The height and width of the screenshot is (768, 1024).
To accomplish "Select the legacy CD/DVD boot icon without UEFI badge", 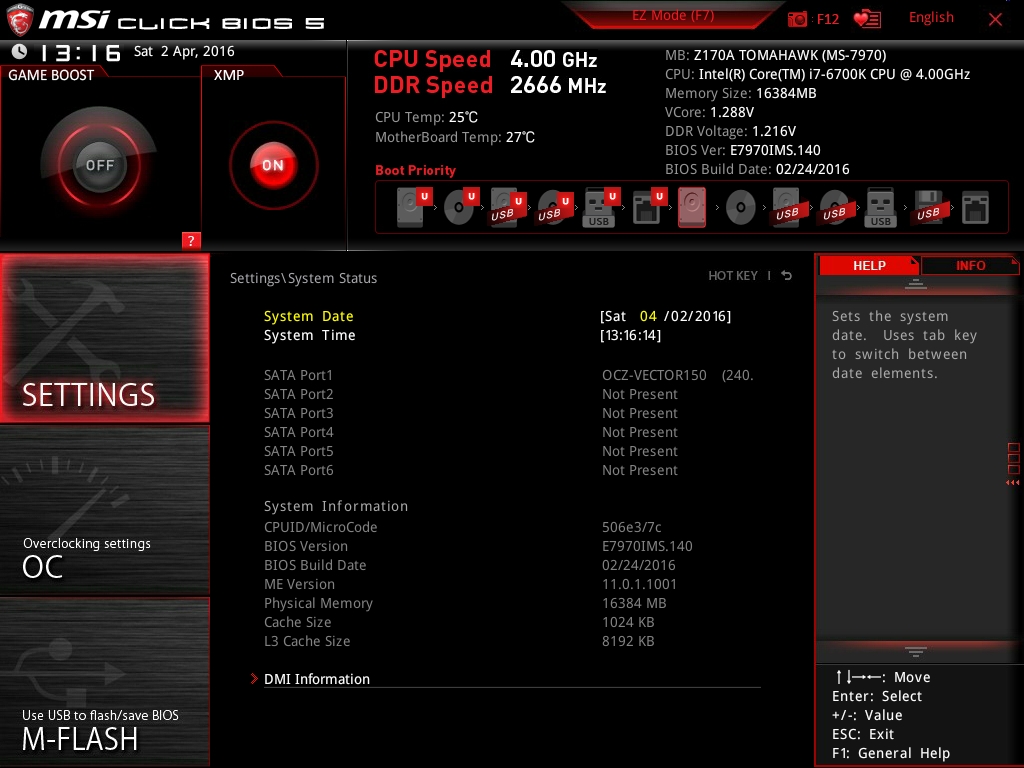I will pos(741,208).
